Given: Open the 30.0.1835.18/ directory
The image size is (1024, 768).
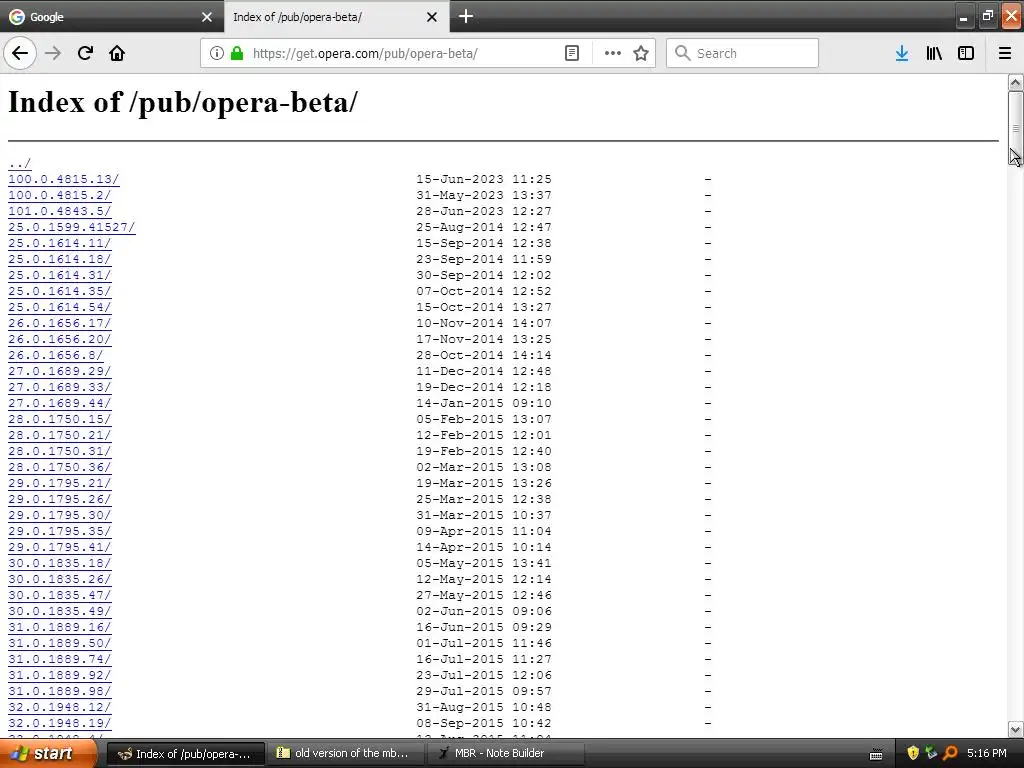Looking at the screenshot, I should coord(59,563).
